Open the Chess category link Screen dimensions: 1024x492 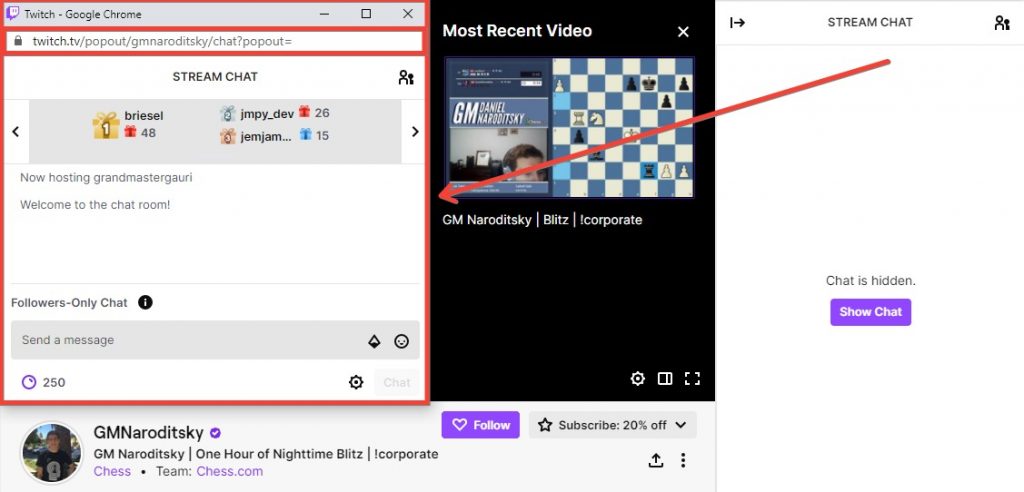[x=112, y=471]
